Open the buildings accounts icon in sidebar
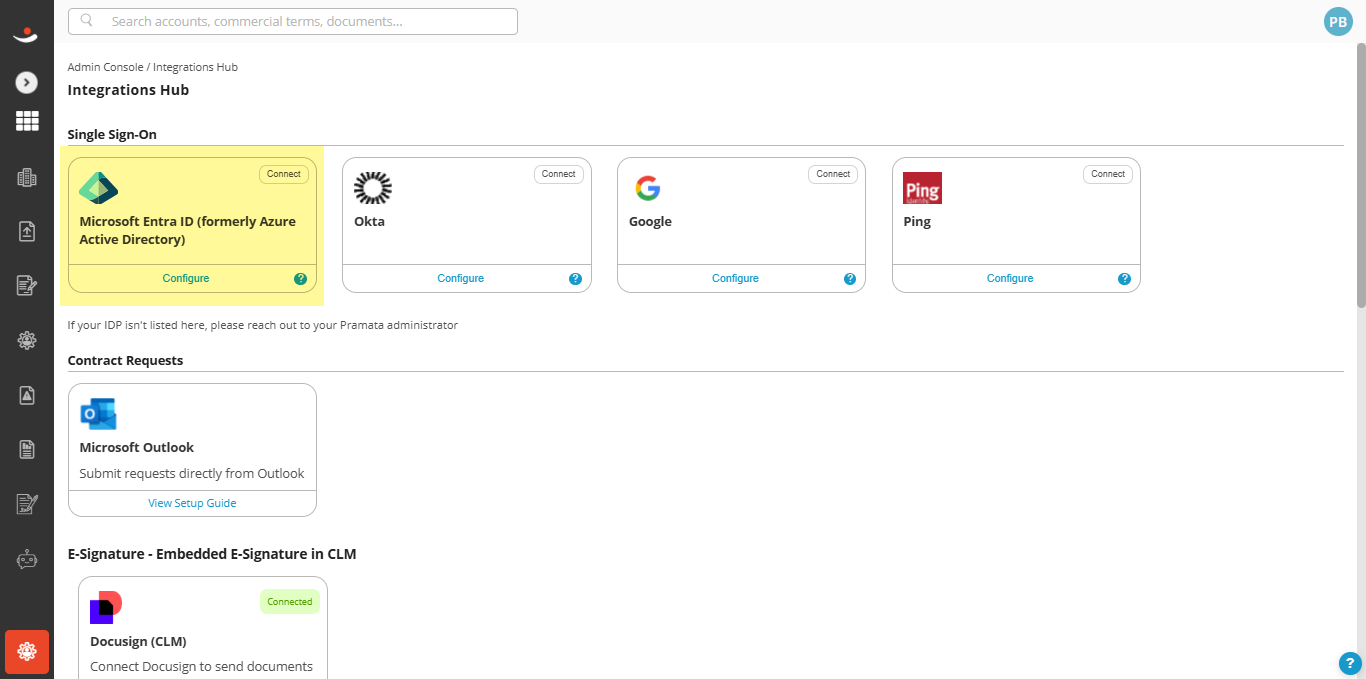Screen dimensions: 1366x679 coord(27,178)
